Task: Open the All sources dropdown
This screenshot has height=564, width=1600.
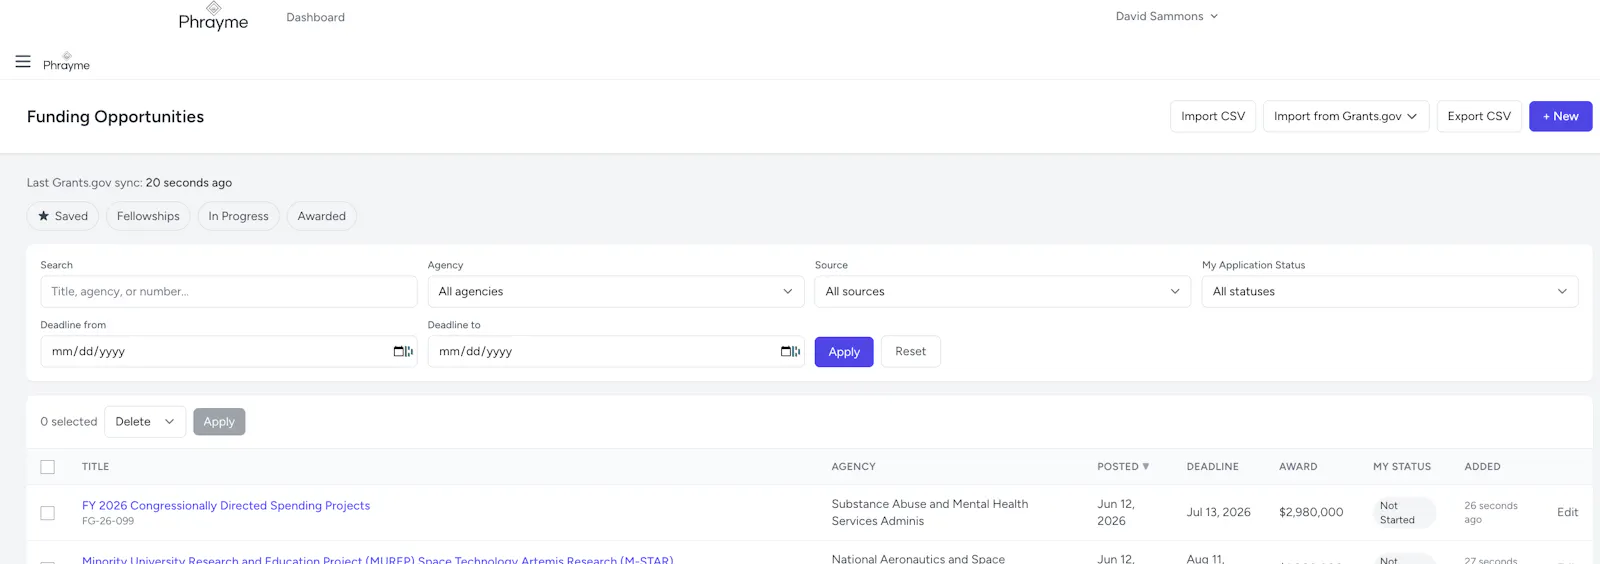Action: (x=1003, y=292)
